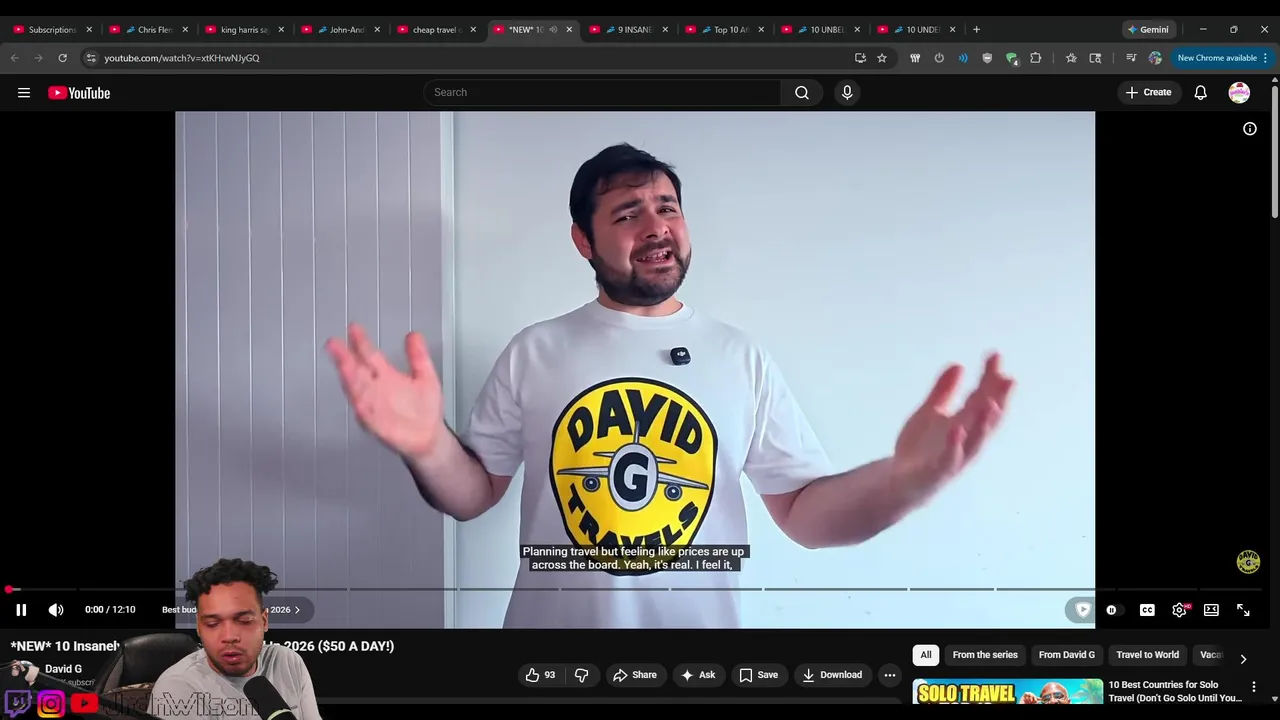The height and width of the screenshot is (720, 1280).
Task: Click the video progress bar
Action: pyautogui.click(x=636, y=589)
